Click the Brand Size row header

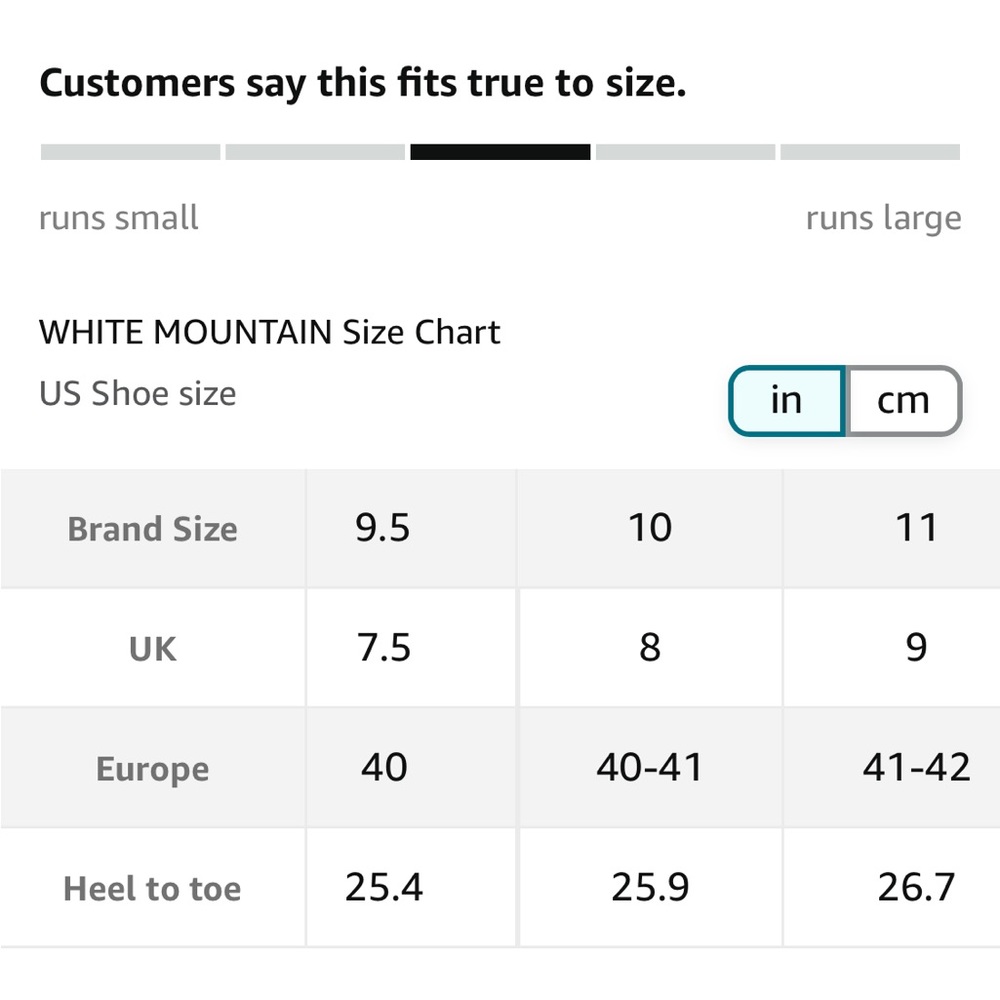(x=152, y=529)
